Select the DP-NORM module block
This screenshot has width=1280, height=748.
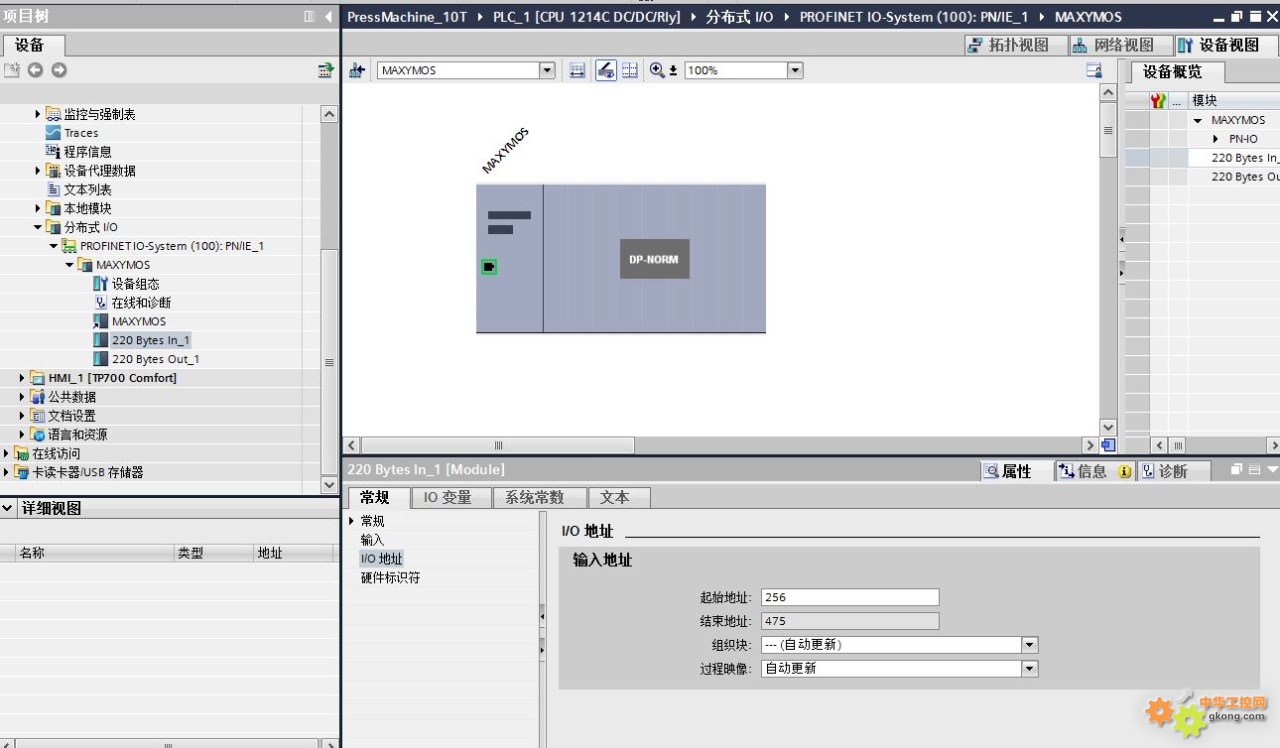[x=654, y=259]
